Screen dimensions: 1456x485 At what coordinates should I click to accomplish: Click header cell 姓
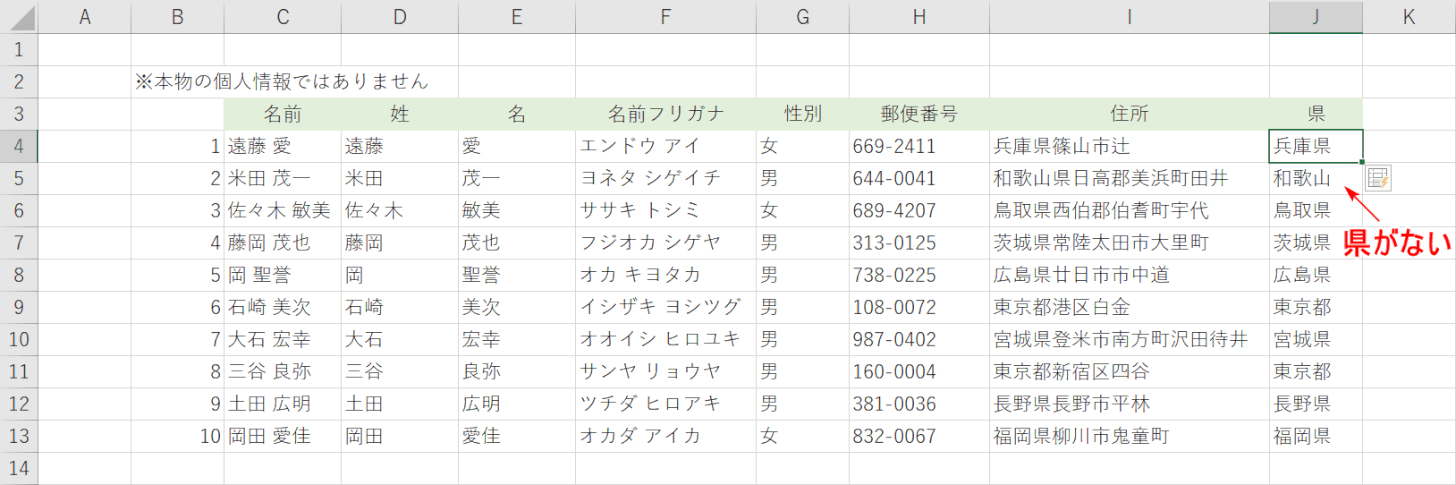coord(399,114)
